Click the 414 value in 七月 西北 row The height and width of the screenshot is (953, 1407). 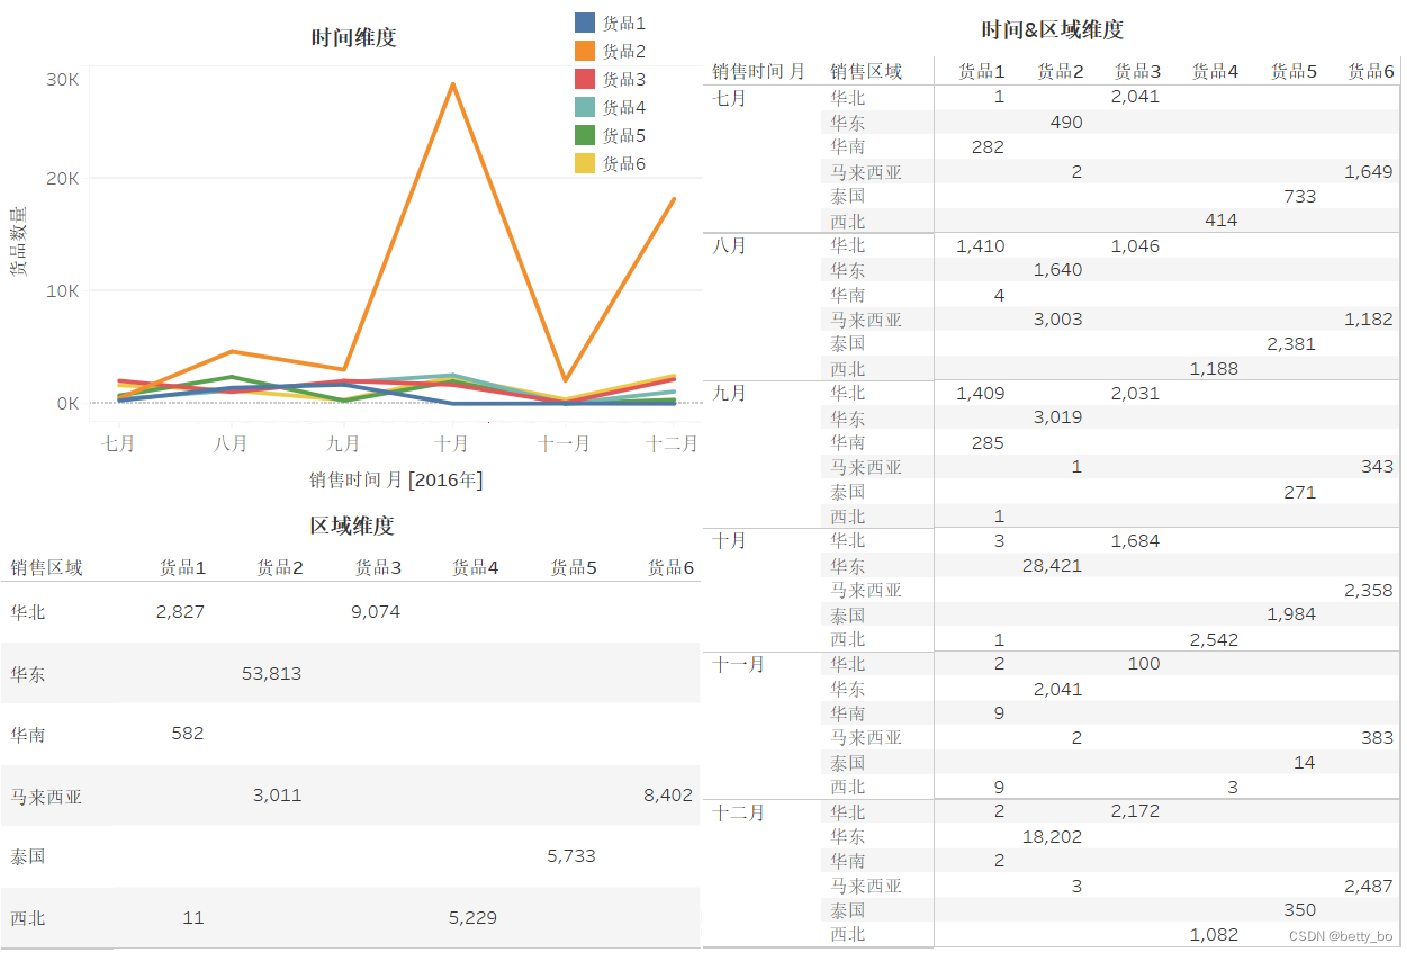tap(1221, 220)
